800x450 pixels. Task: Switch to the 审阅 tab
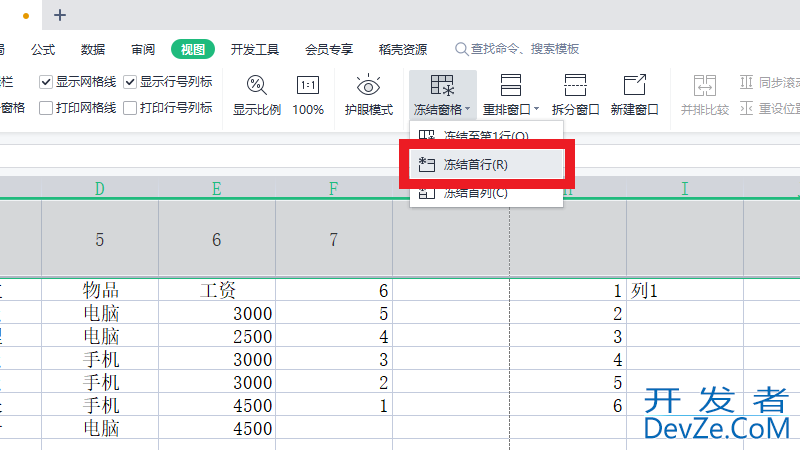(x=143, y=49)
